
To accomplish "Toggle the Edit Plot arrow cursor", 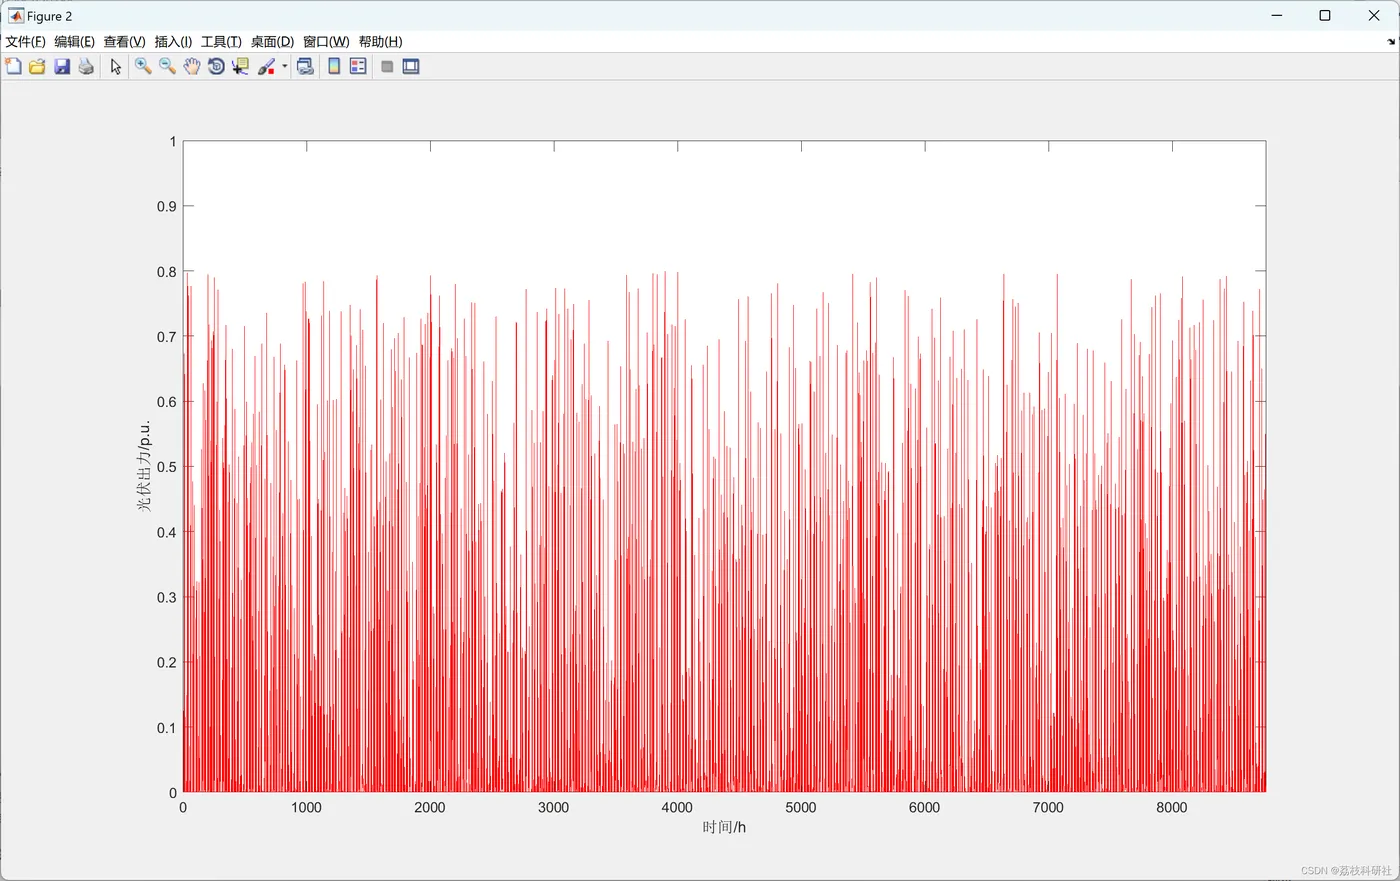I will coord(116,67).
